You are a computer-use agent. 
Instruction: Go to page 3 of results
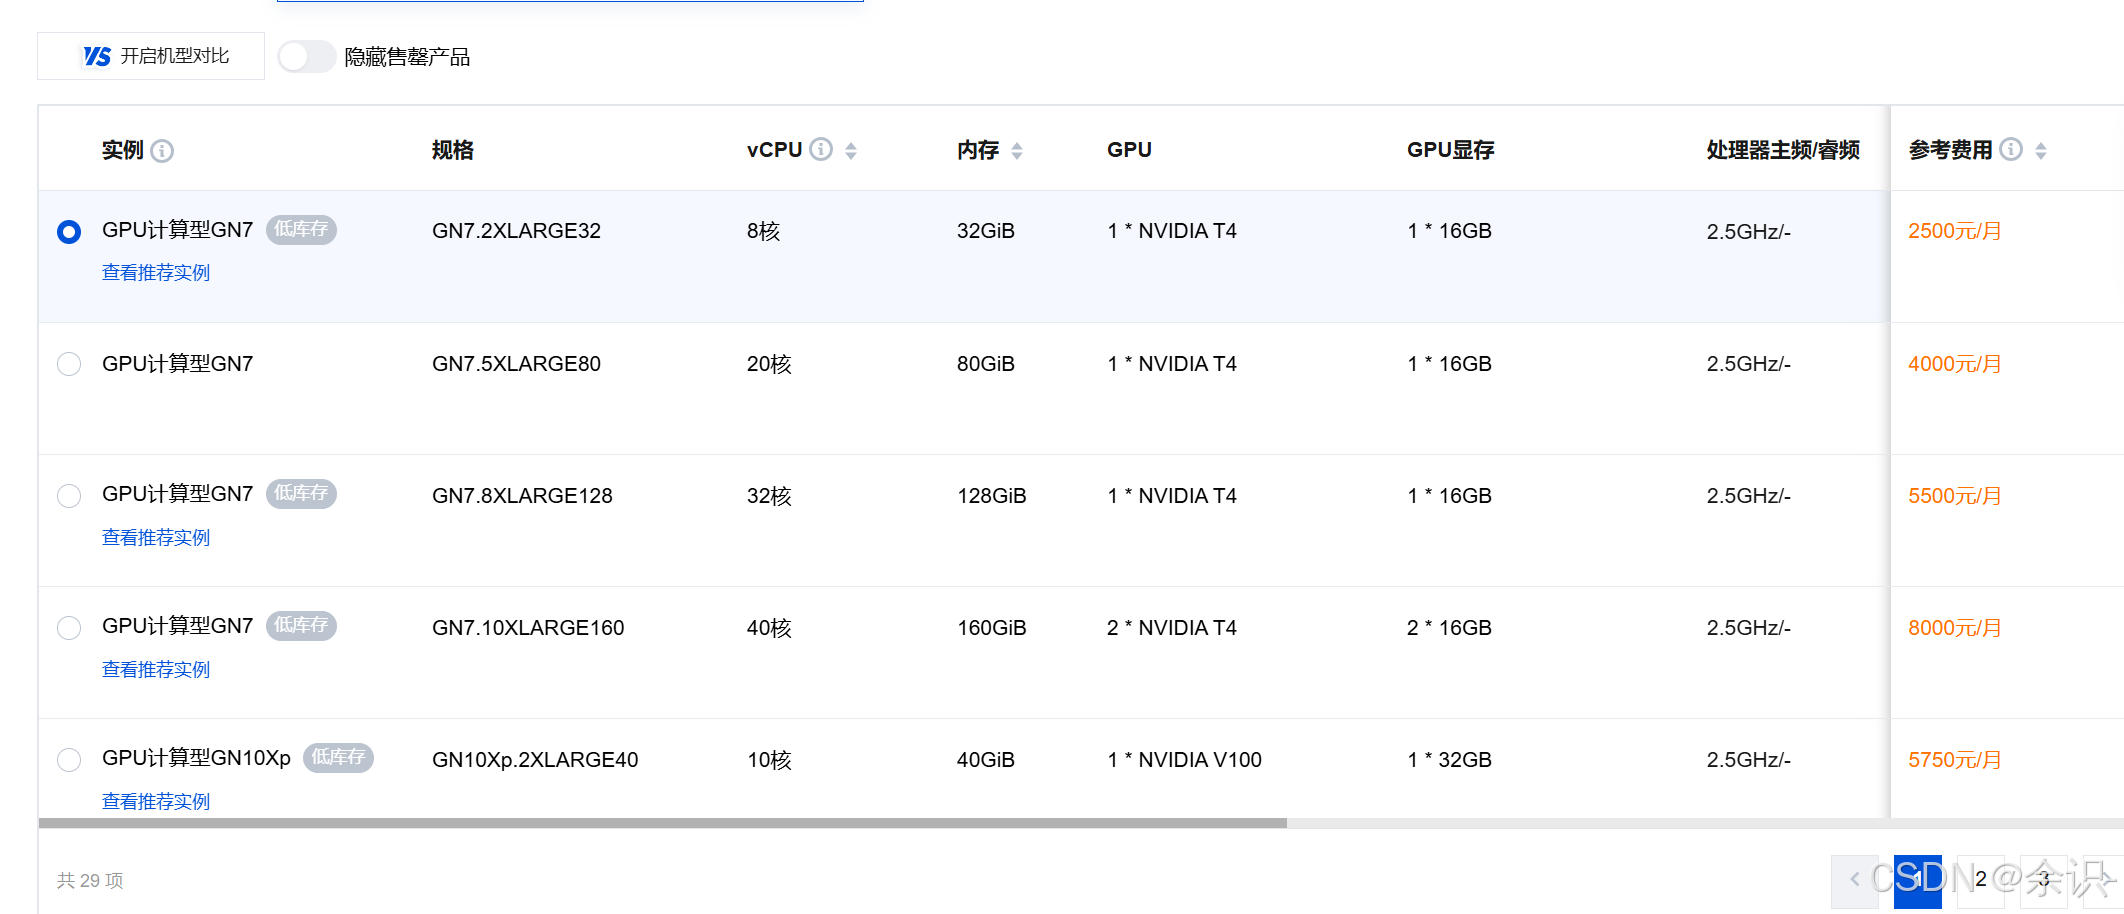point(2044,880)
